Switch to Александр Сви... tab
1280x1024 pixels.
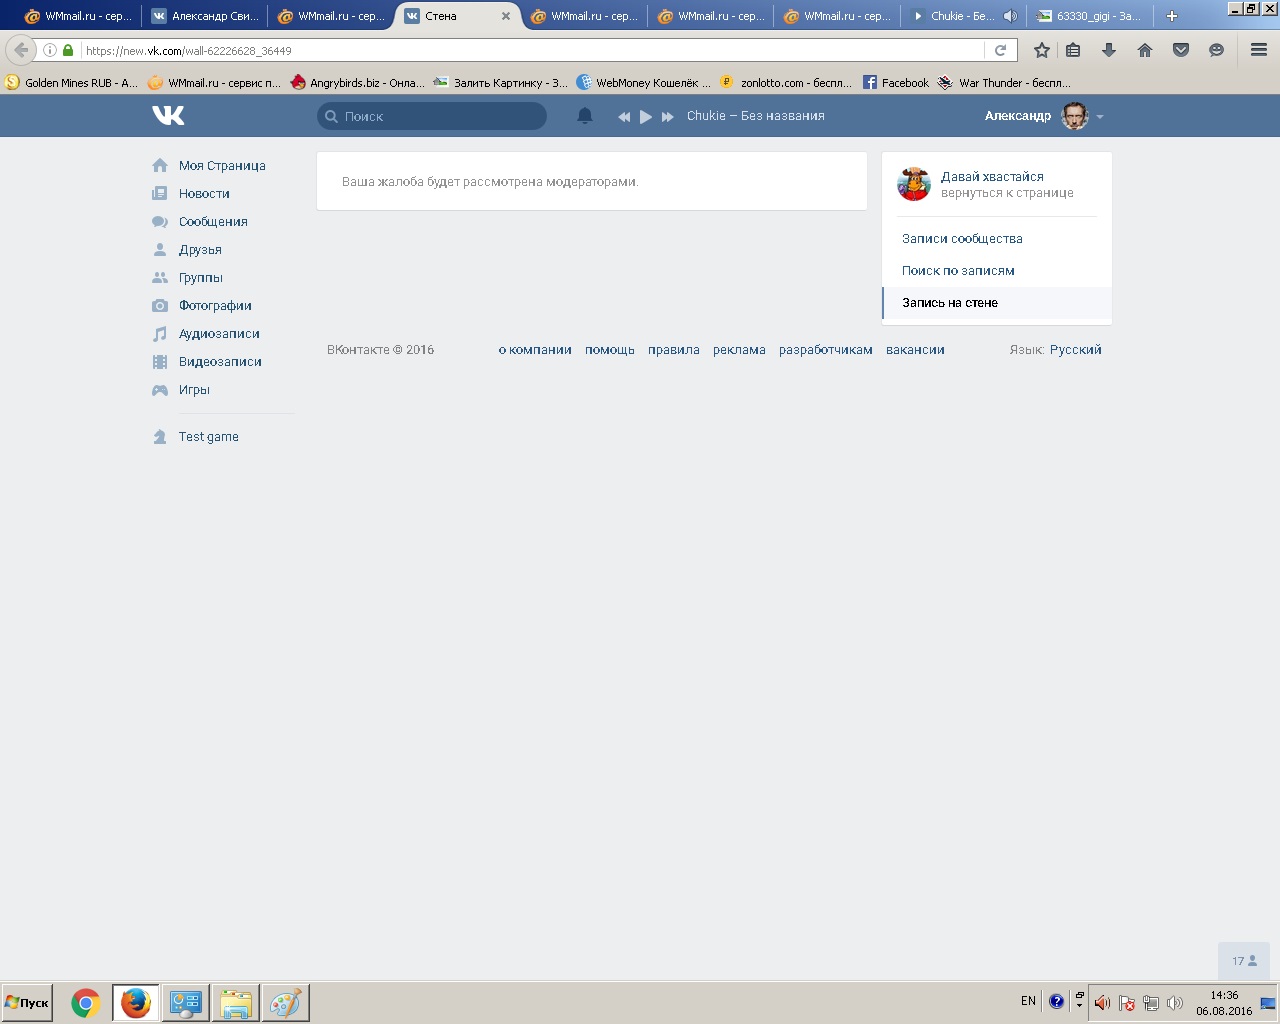pos(205,16)
